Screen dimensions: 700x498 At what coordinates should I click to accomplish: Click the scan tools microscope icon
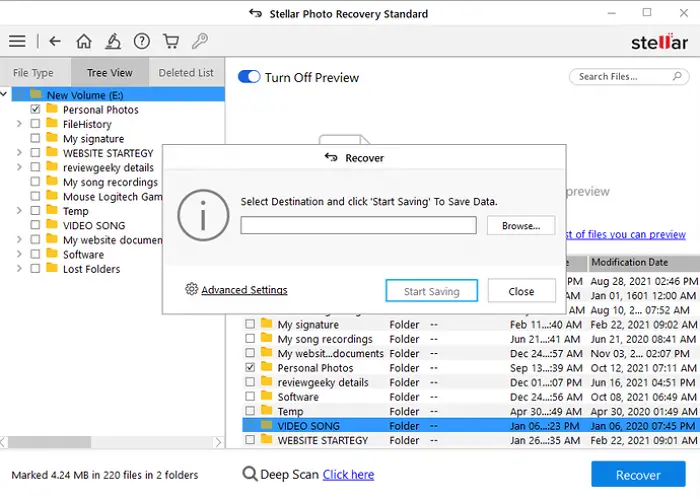[x=112, y=41]
